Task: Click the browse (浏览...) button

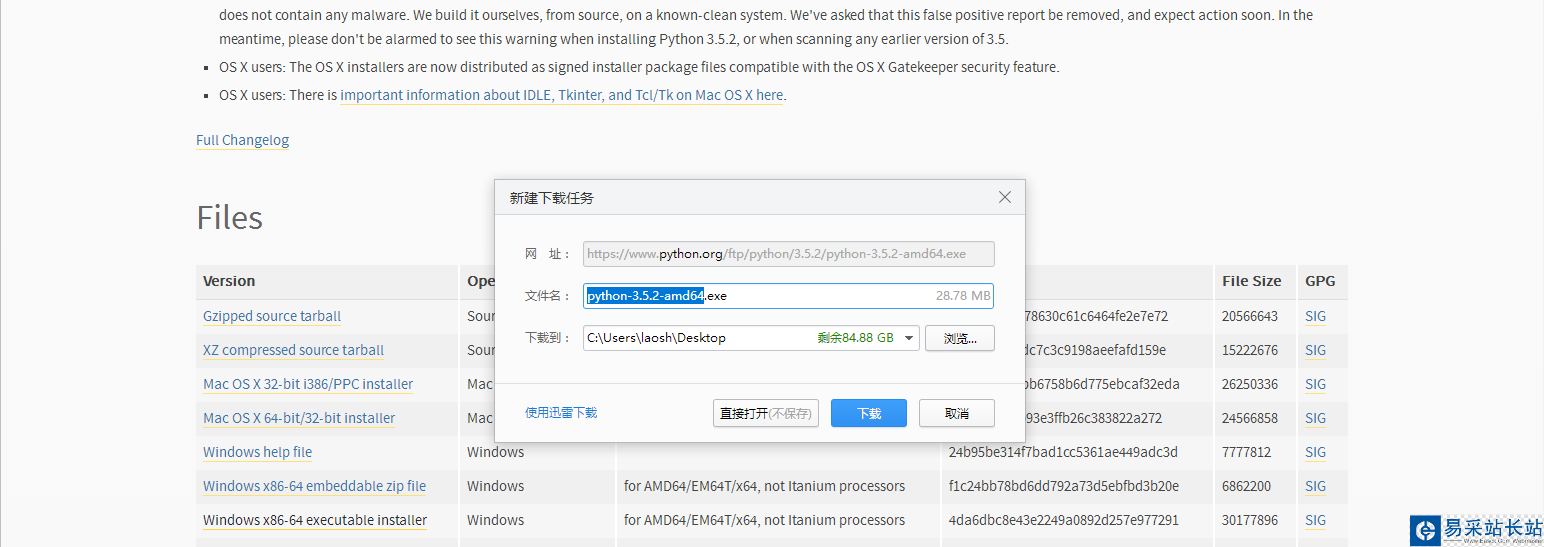Action: click(959, 338)
